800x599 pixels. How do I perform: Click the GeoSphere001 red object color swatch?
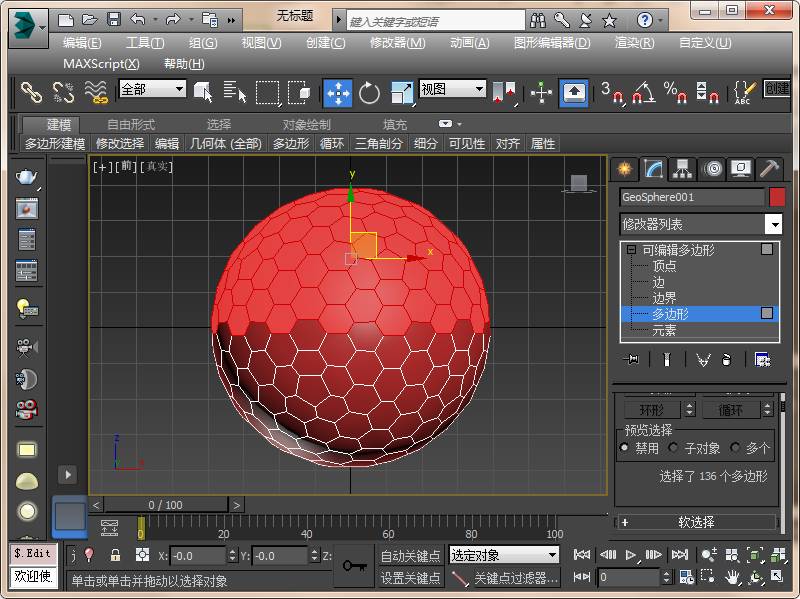click(x=777, y=197)
